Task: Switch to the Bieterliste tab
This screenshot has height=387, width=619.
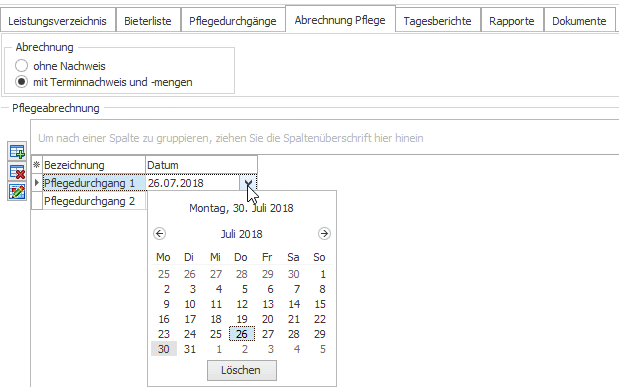Action: (148, 21)
